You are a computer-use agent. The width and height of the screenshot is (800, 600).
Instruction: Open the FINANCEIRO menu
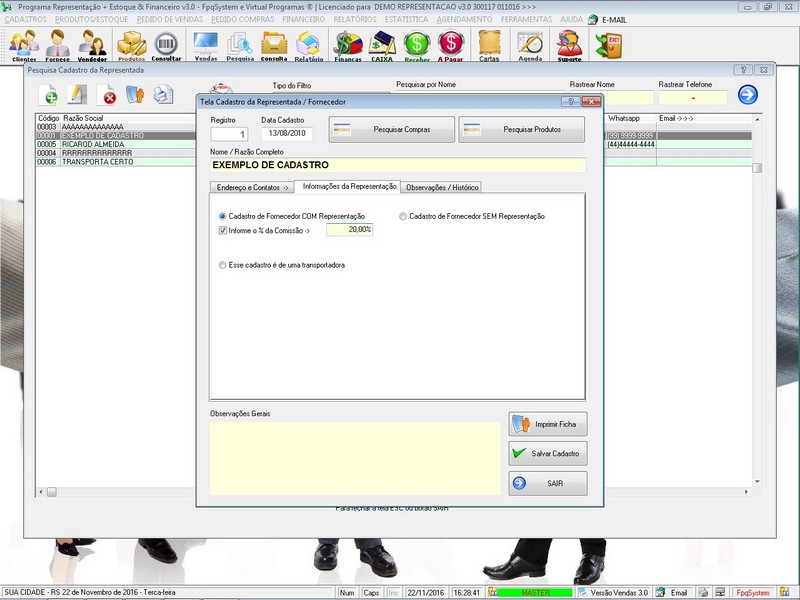click(304, 19)
